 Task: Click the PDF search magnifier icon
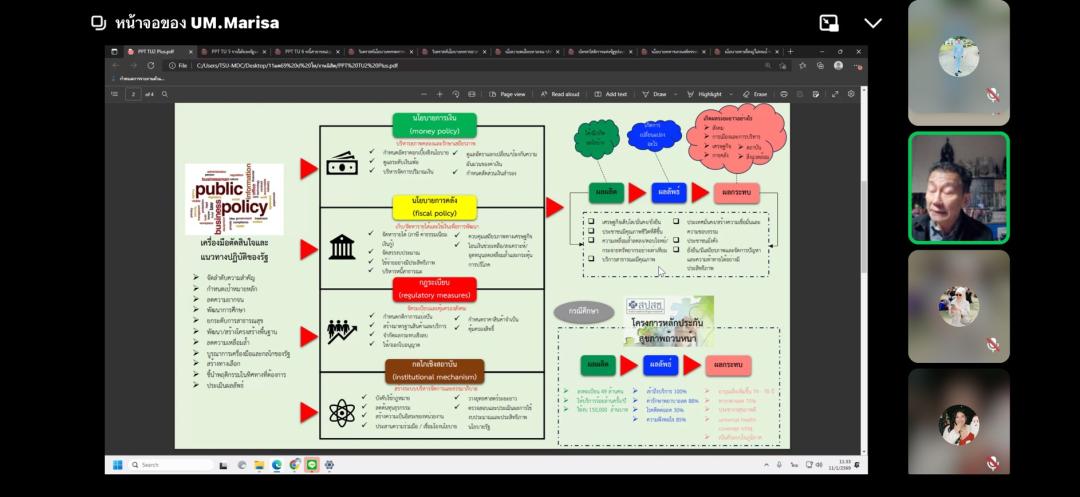coord(165,94)
